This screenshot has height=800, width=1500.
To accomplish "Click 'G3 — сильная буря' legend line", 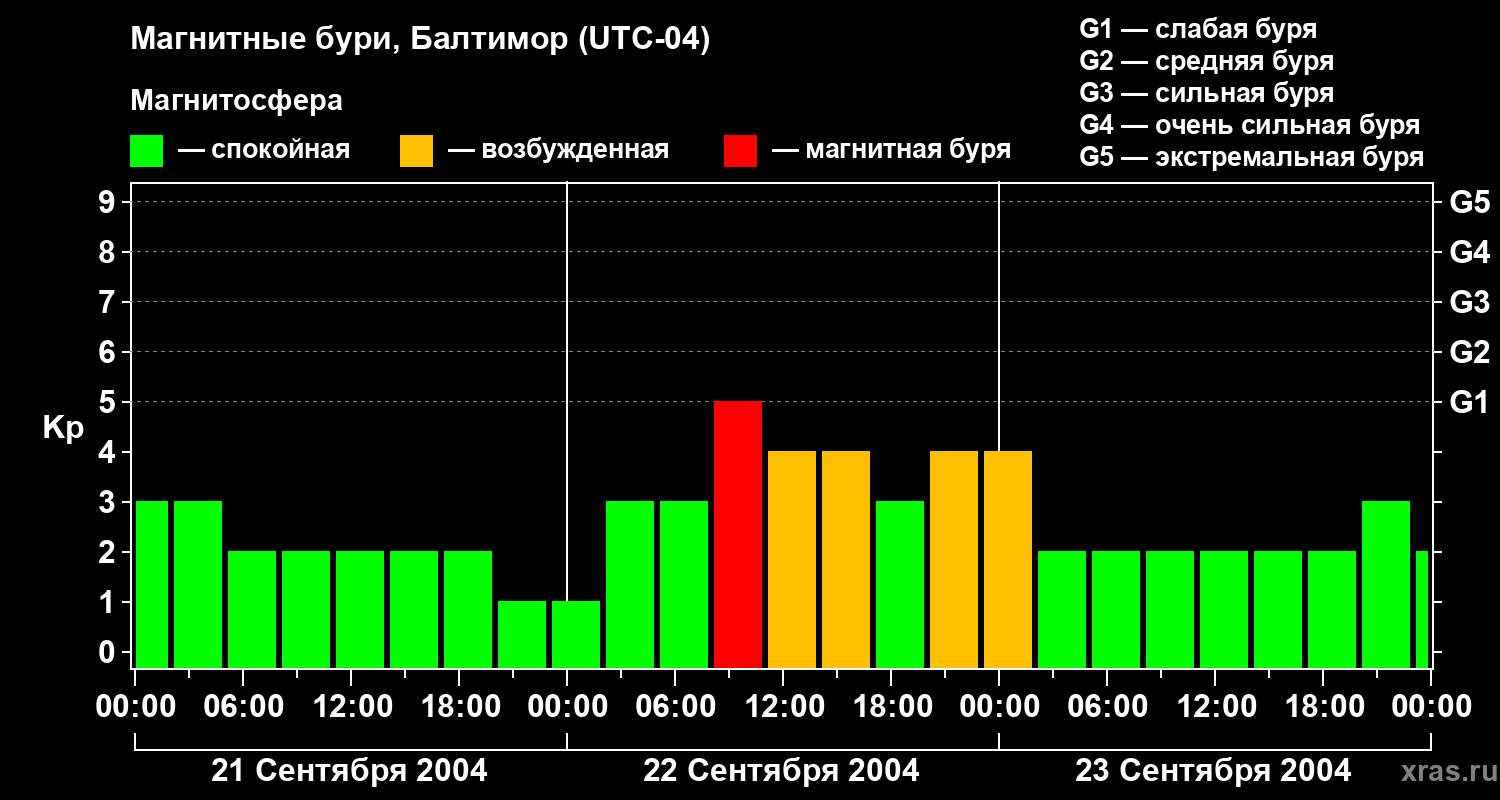I will click(x=1206, y=93).
